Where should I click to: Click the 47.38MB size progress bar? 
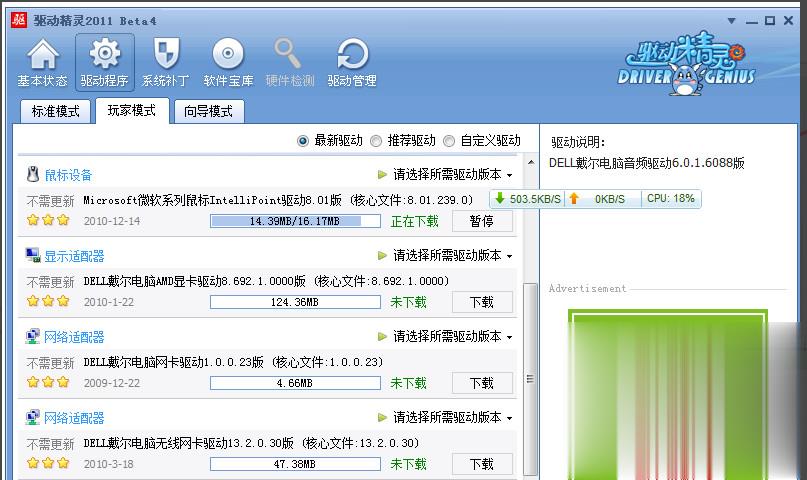click(x=295, y=464)
